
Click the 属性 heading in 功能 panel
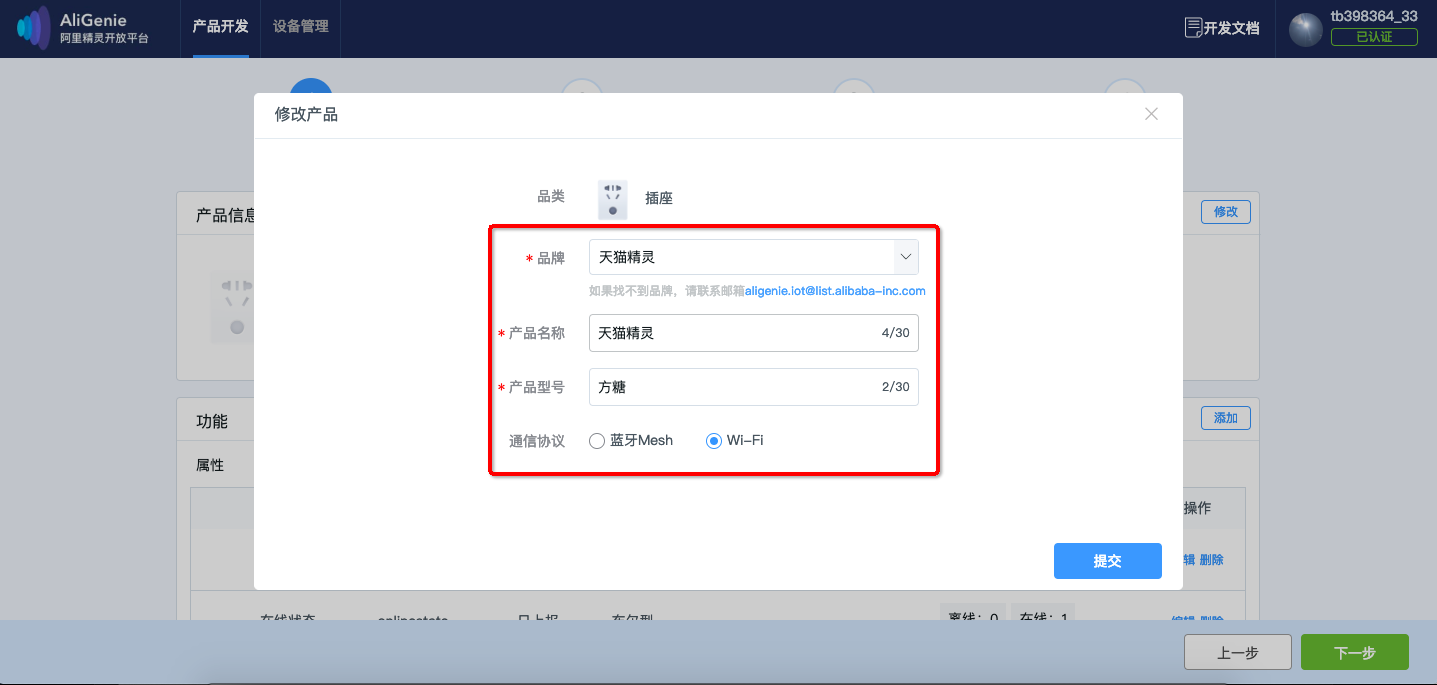(x=210, y=465)
